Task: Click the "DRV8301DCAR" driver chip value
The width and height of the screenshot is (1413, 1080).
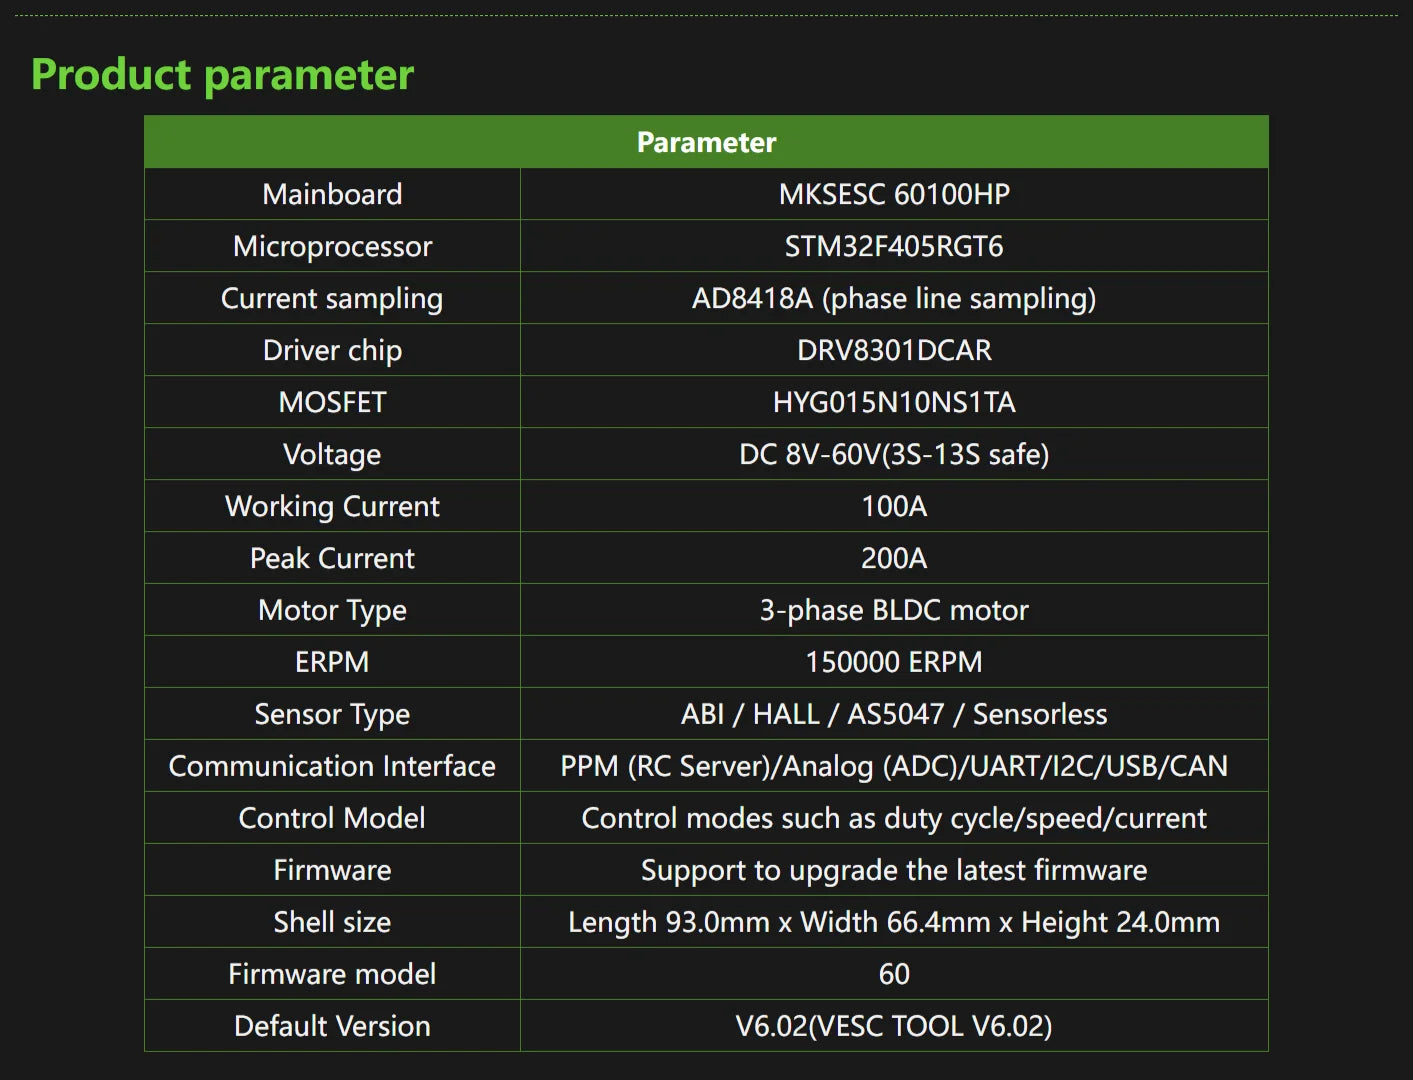Action: [894, 350]
